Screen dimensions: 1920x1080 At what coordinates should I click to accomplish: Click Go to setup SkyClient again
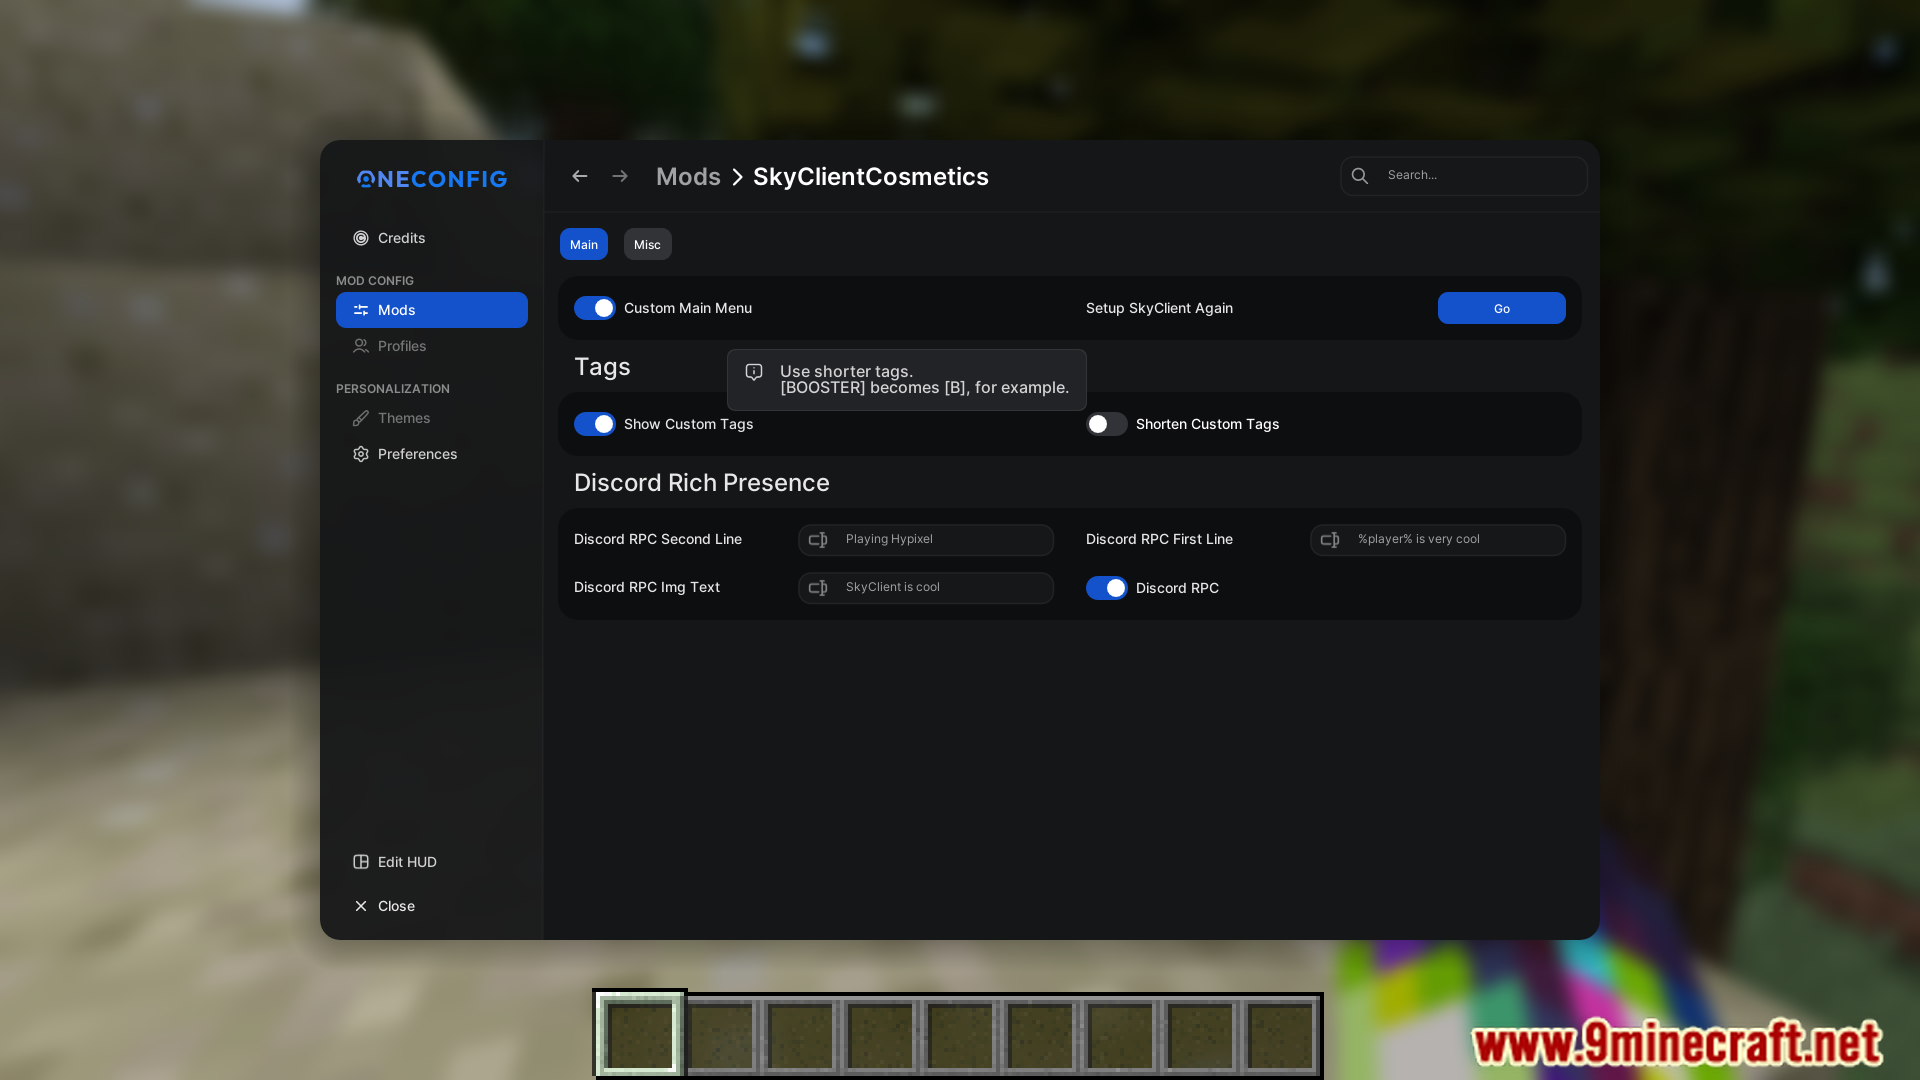click(x=1502, y=308)
